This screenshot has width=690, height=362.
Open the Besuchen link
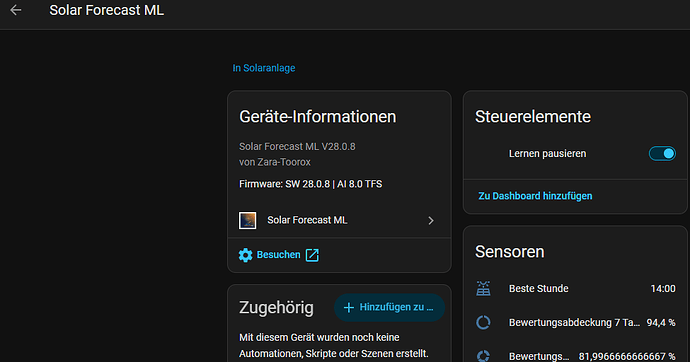tap(279, 255)
